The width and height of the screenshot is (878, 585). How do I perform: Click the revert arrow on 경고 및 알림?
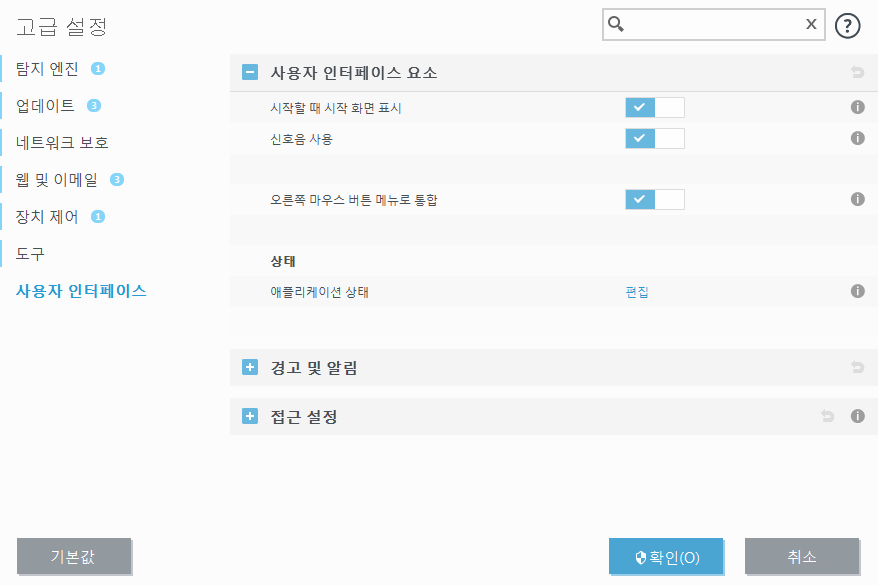click(860, 366)
